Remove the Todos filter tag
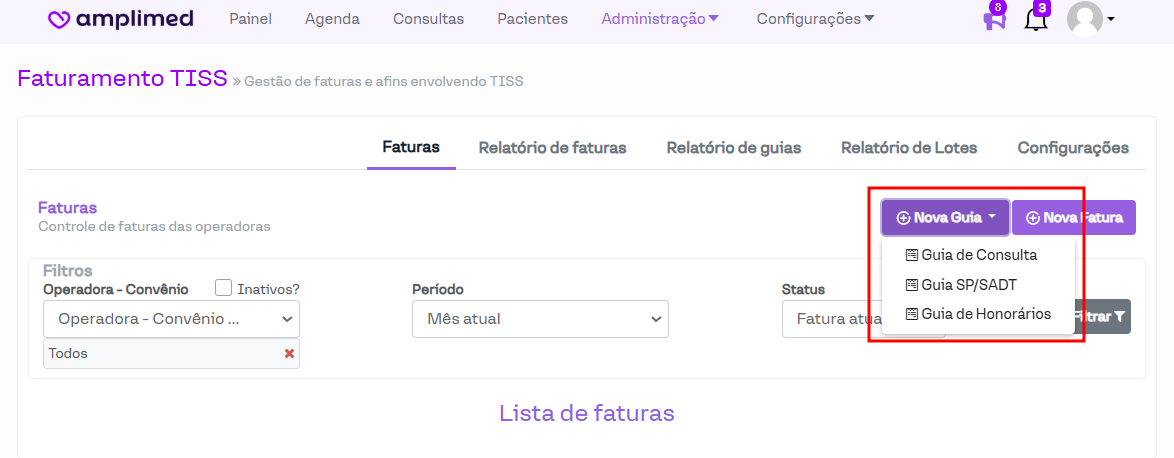 tap(289, 353)
